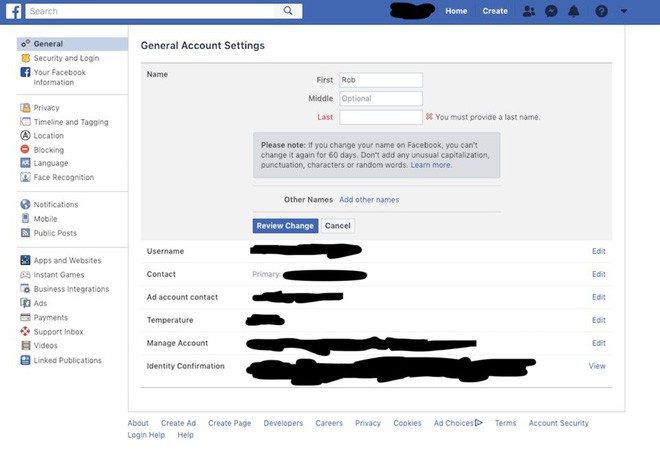Screen dimensions: 660x450
Task: Click the Timeline and Tagging icon
Action: (25, 122)
